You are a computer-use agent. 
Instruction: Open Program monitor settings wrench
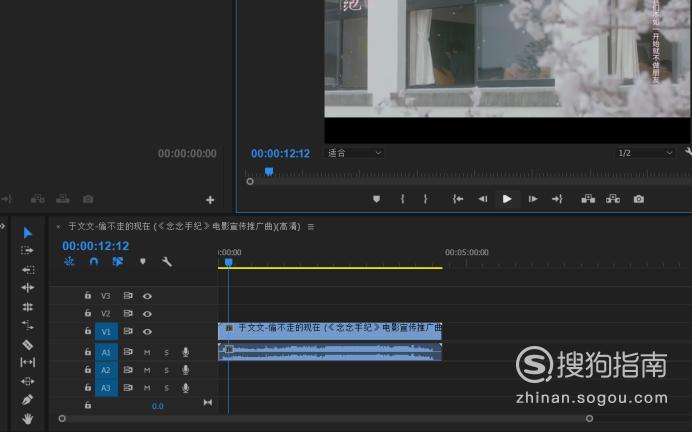pyautogui.click(x=688, y=153)
